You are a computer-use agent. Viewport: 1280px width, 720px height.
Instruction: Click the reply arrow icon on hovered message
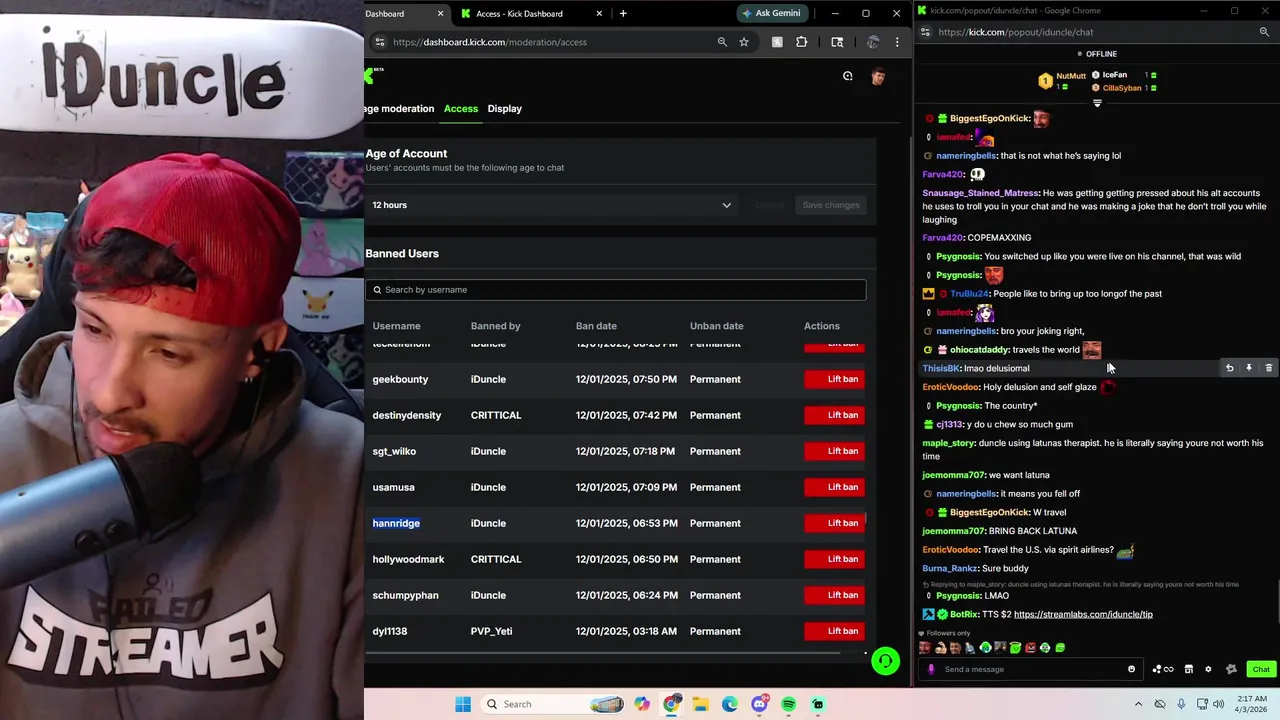pos(1230,368)
